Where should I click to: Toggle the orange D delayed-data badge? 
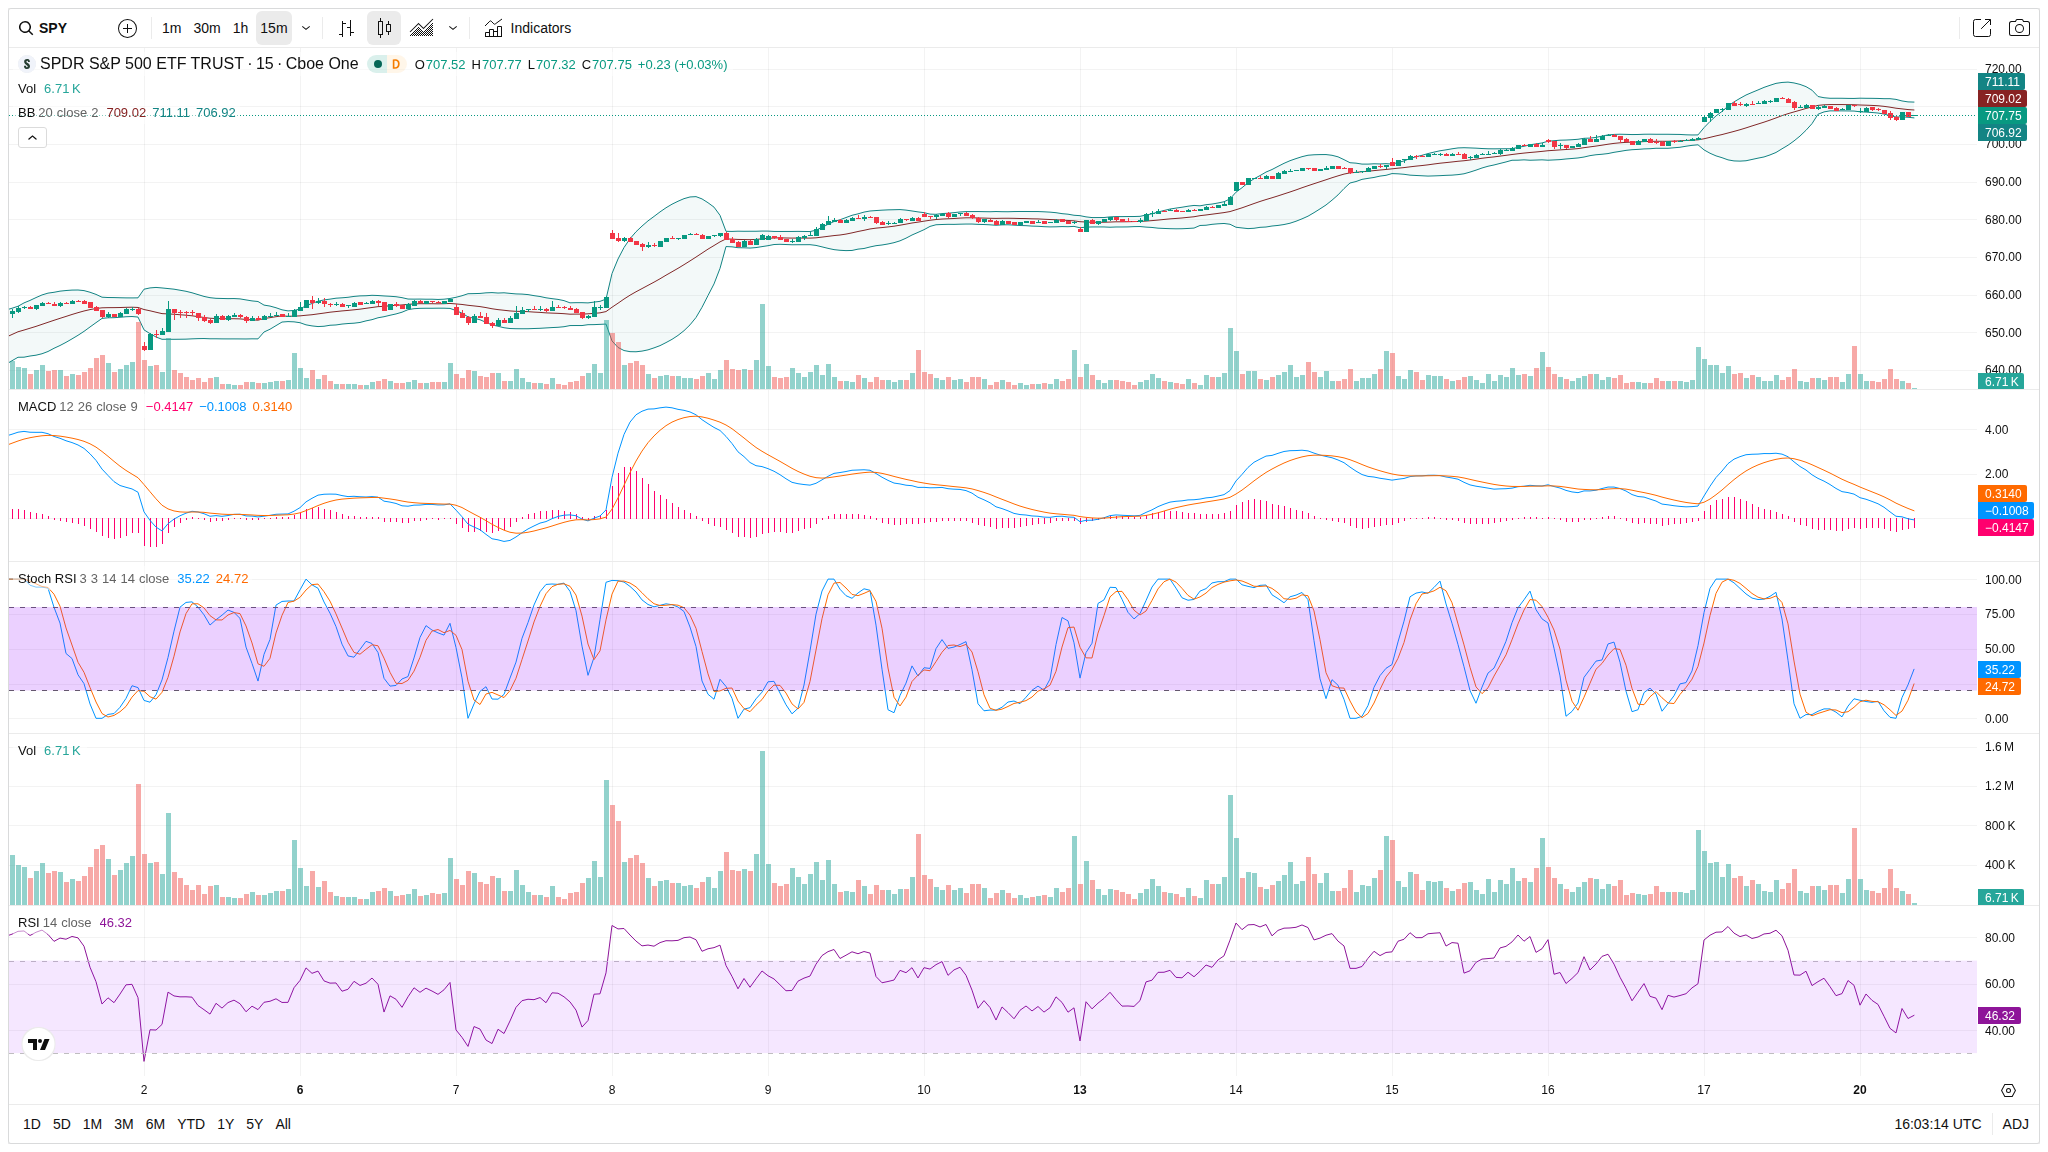point(396,64)
